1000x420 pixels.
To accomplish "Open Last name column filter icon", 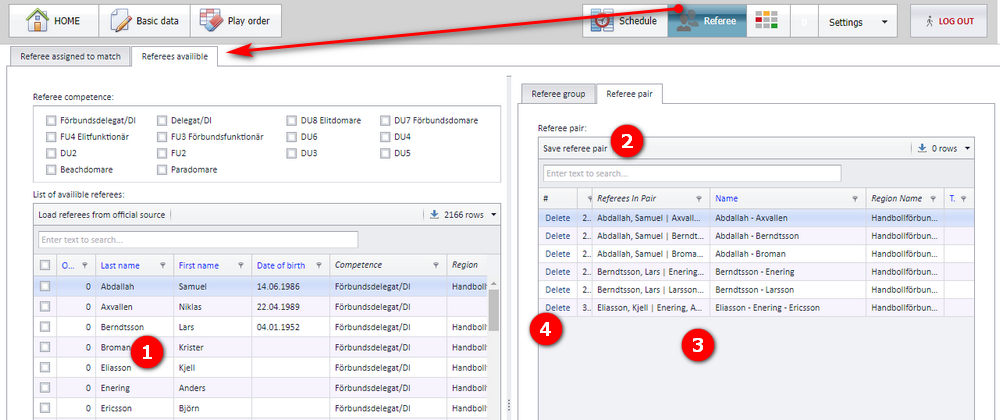I will (163, 265).
